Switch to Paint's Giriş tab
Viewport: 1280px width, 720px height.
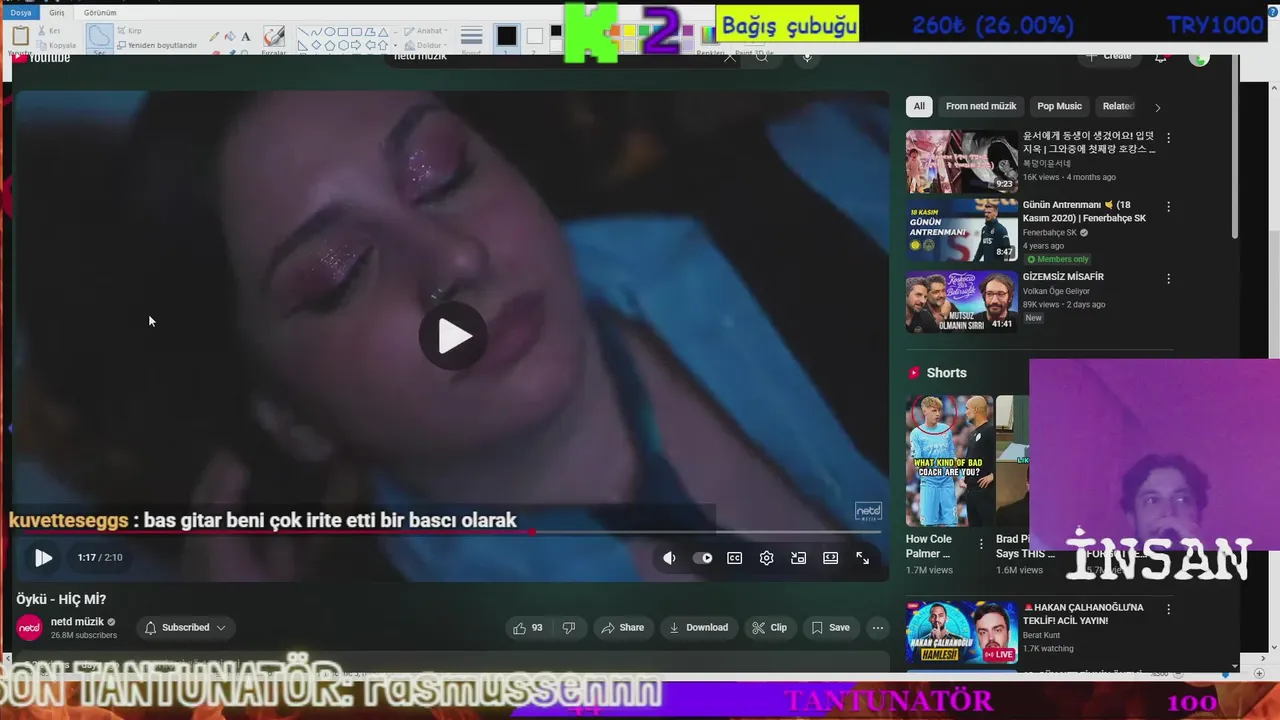tap(57, 13)
